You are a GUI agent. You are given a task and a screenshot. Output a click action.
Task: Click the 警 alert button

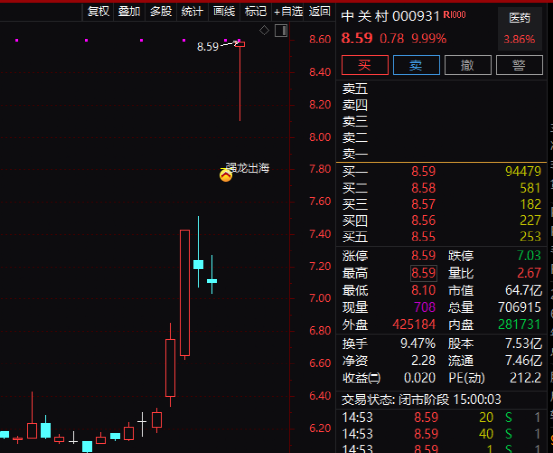(x=519, y=65)
